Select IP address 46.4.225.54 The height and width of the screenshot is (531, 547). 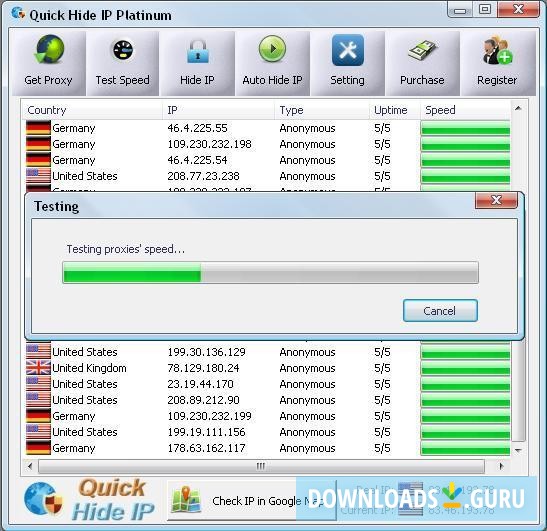197,160
